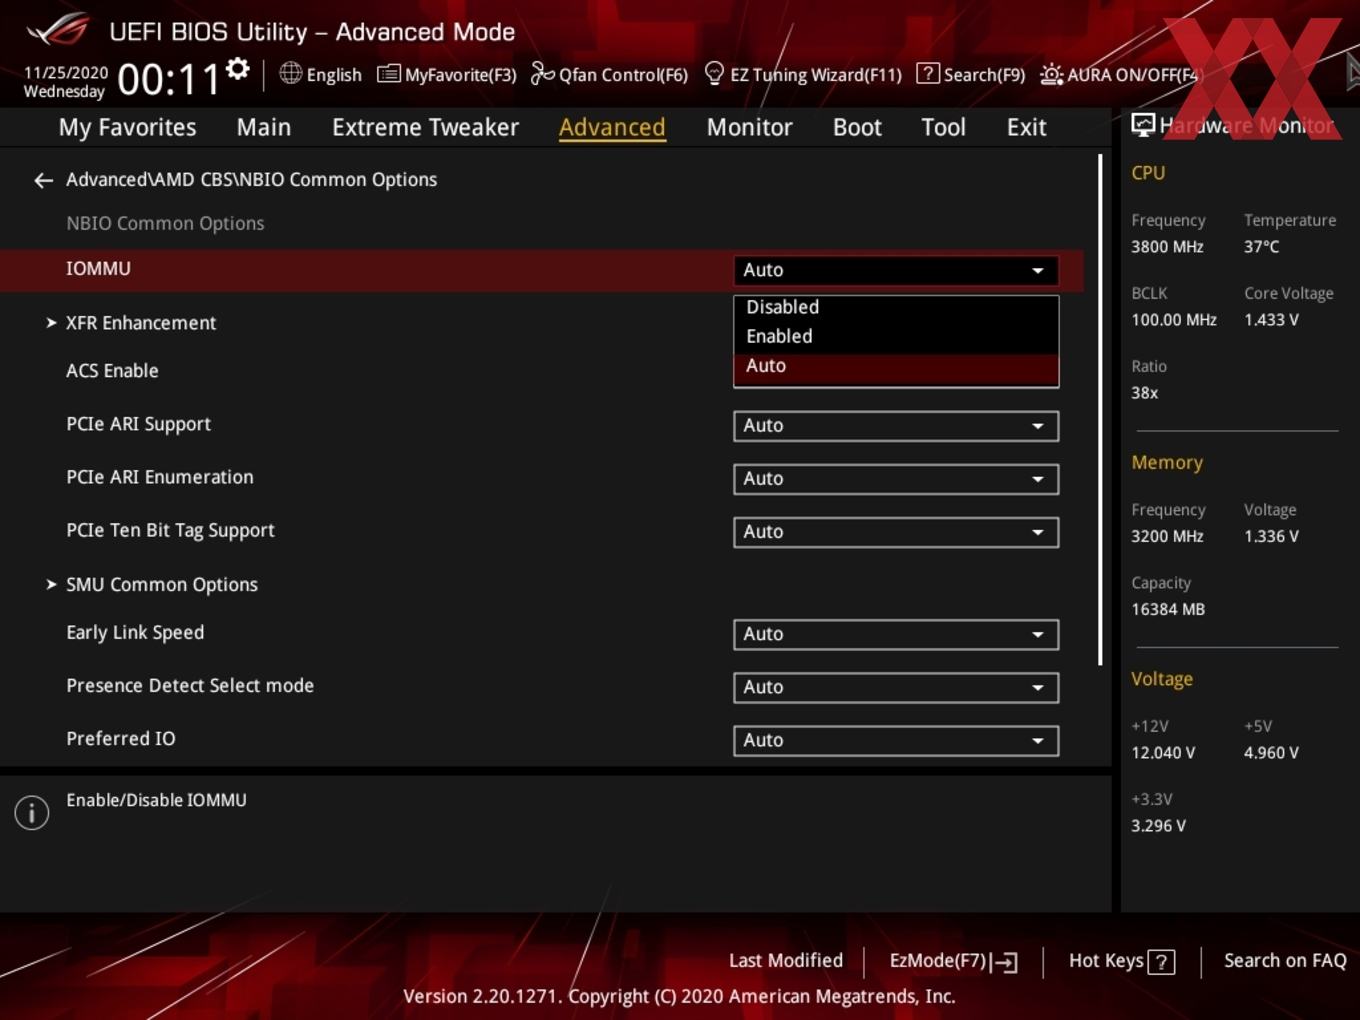Open the Preferred IO dropdown
The height and width of the screenshot is (1020, 1360).
click(896, 740)
